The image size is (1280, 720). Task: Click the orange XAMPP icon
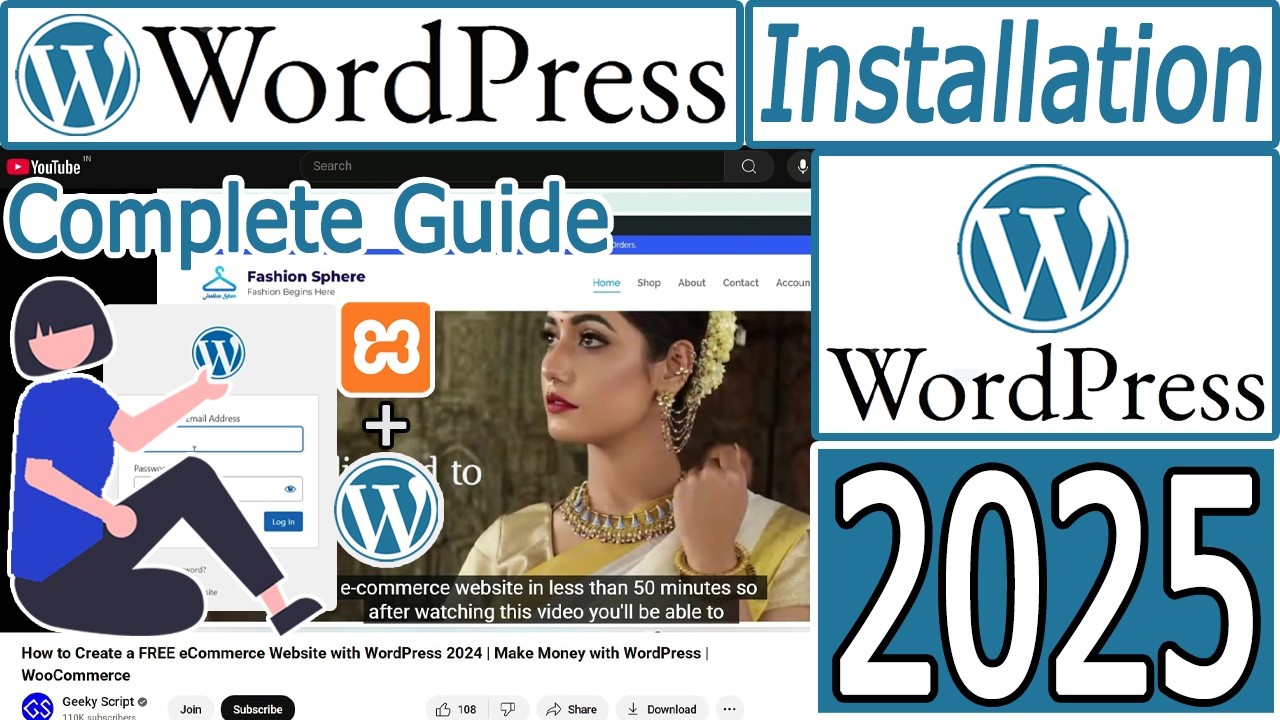[386, 349]
